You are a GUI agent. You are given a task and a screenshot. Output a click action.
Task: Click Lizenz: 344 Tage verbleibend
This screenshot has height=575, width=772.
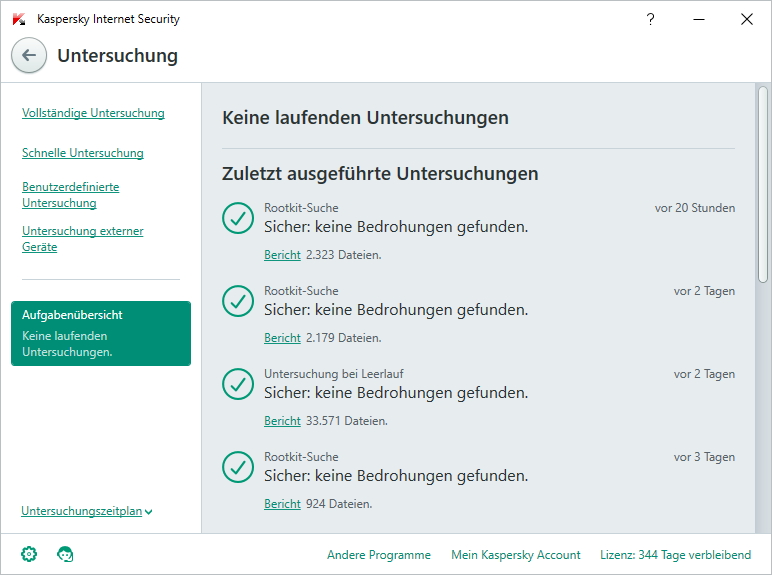(676, 555)
